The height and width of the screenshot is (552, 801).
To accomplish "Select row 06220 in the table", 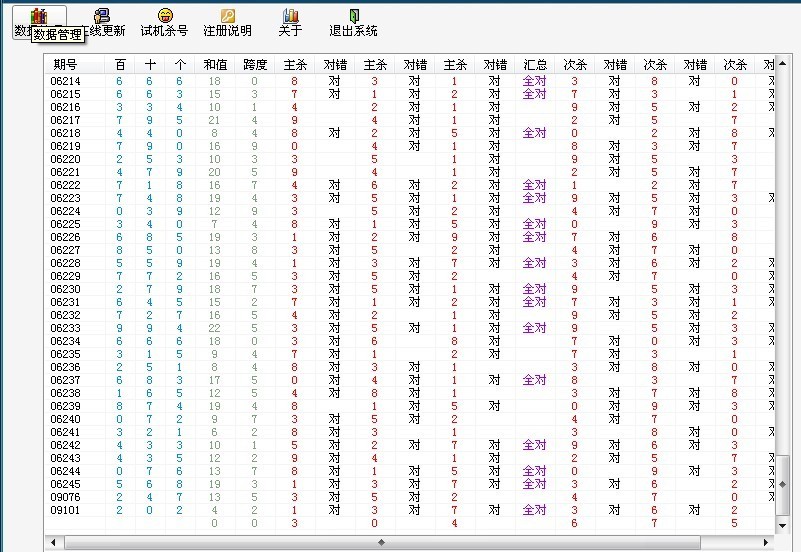I will 410,159.
